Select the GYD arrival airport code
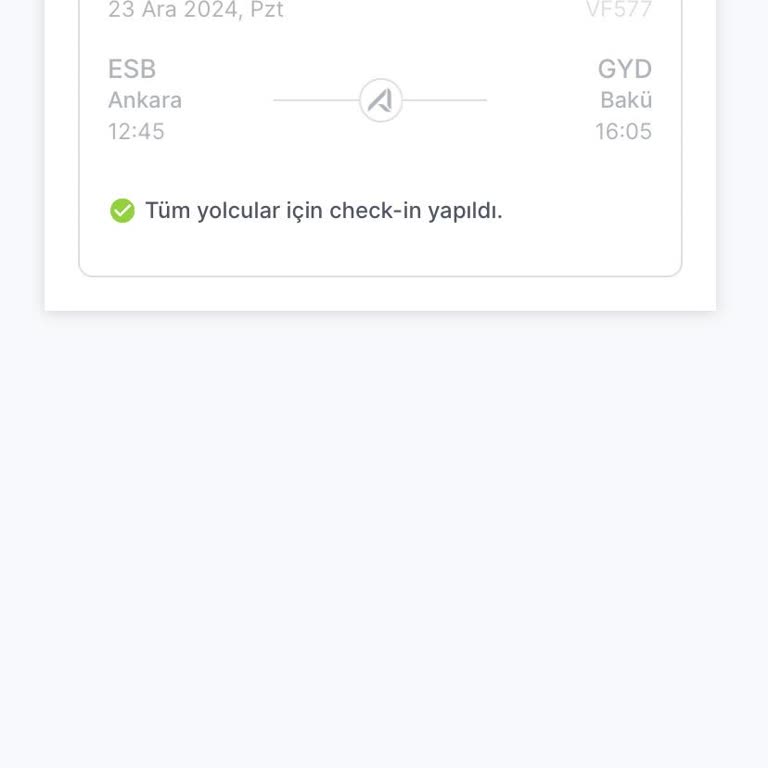The image size is (768, 768). (624, 69)
